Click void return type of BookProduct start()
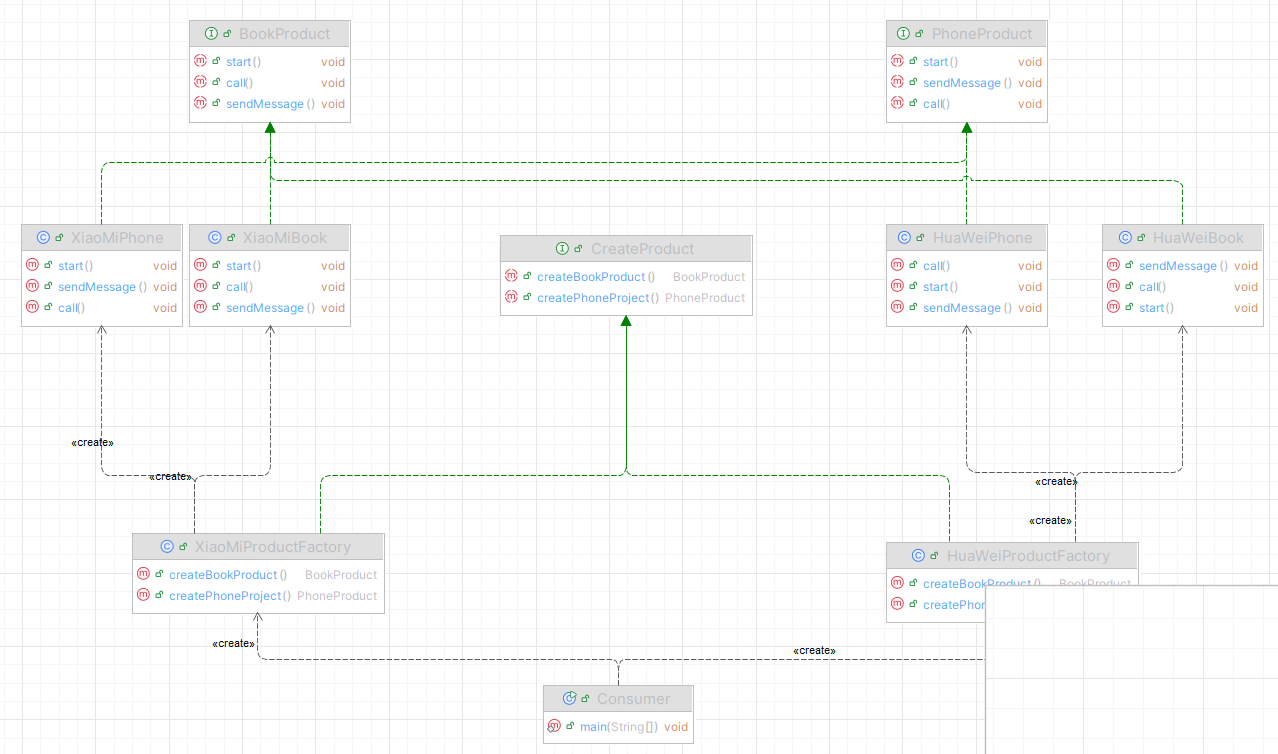This screenshot has width=1278, height=754. pyautogui.click(x=333, y=62)
